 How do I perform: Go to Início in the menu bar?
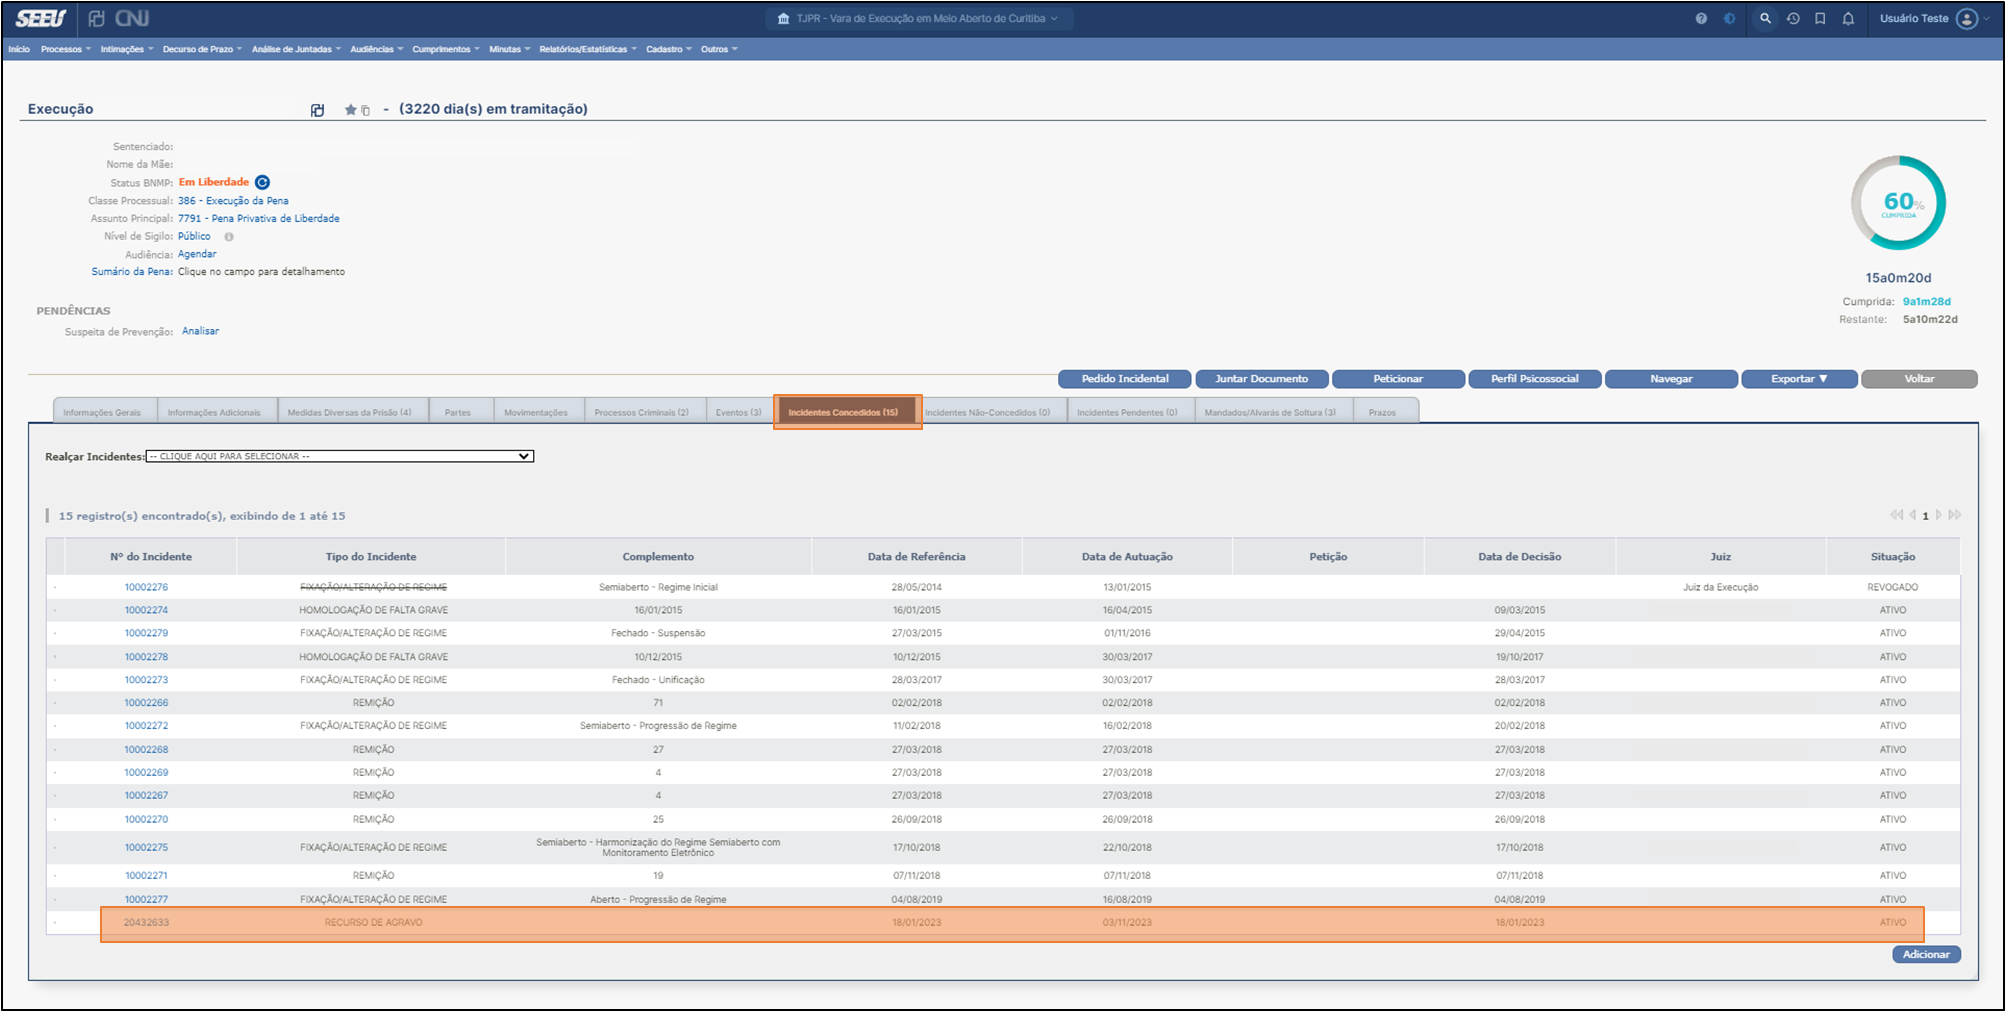(x=19, y=49)
